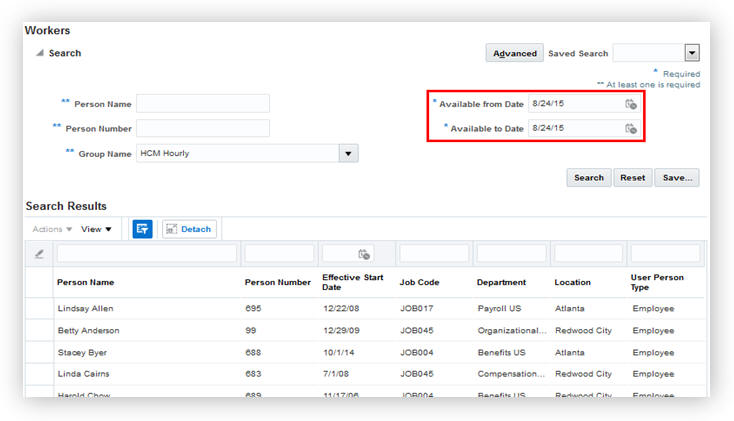Screen dimensions: 734x421
Task: Sort by Person Number column header
Action: pyautogui.click(x=278, y=282)
